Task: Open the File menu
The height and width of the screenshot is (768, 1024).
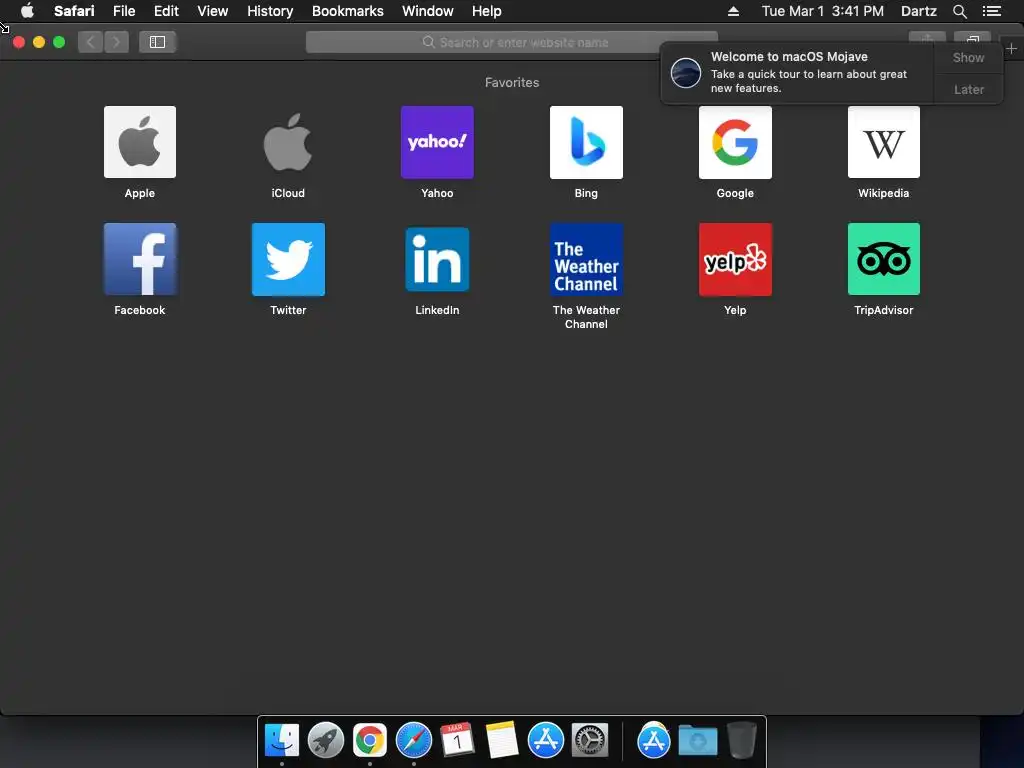Action: (x=123, y=11)
